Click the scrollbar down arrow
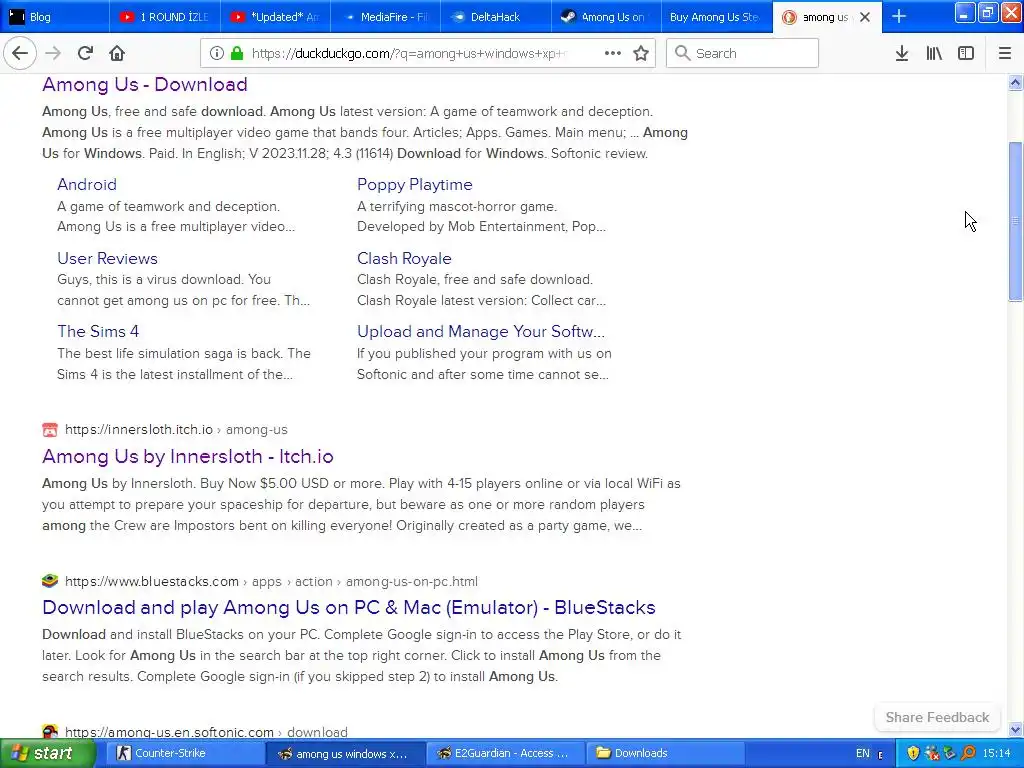This screenshot has height=768, width=1024. [1015, 729]
